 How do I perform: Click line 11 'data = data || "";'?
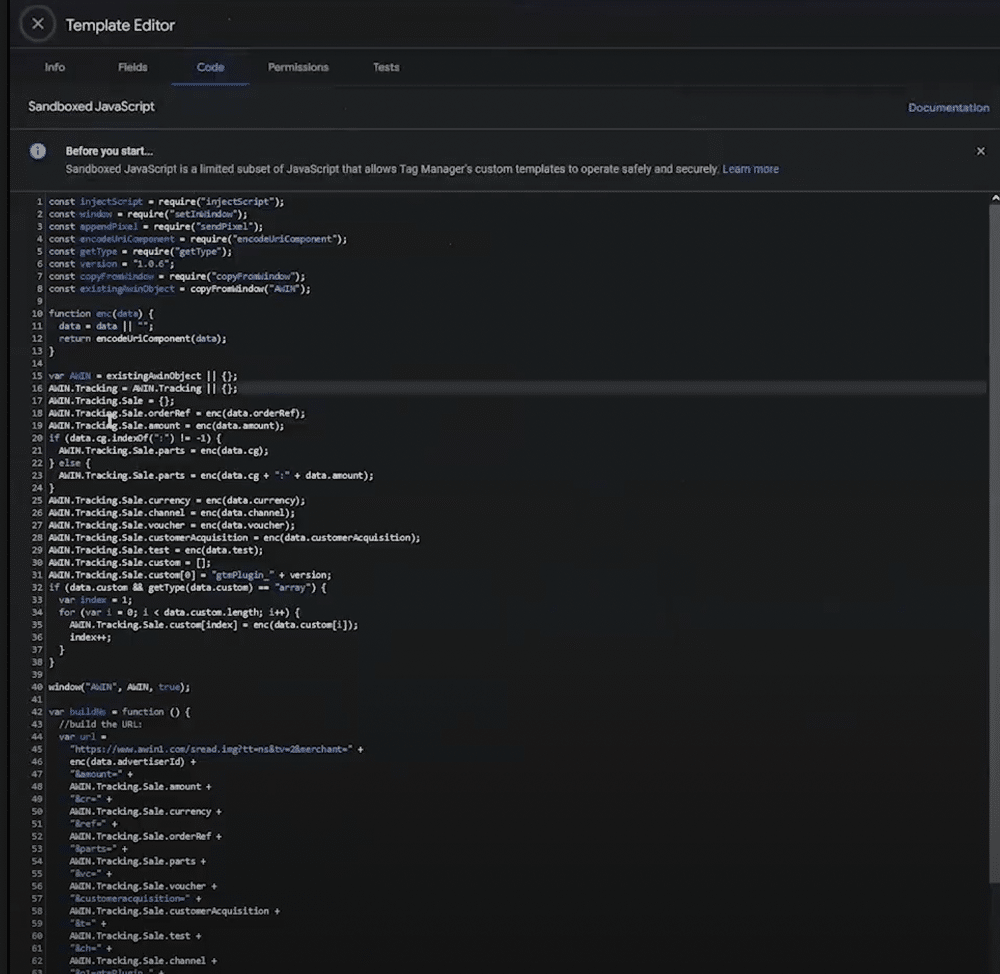coord(106,326)
